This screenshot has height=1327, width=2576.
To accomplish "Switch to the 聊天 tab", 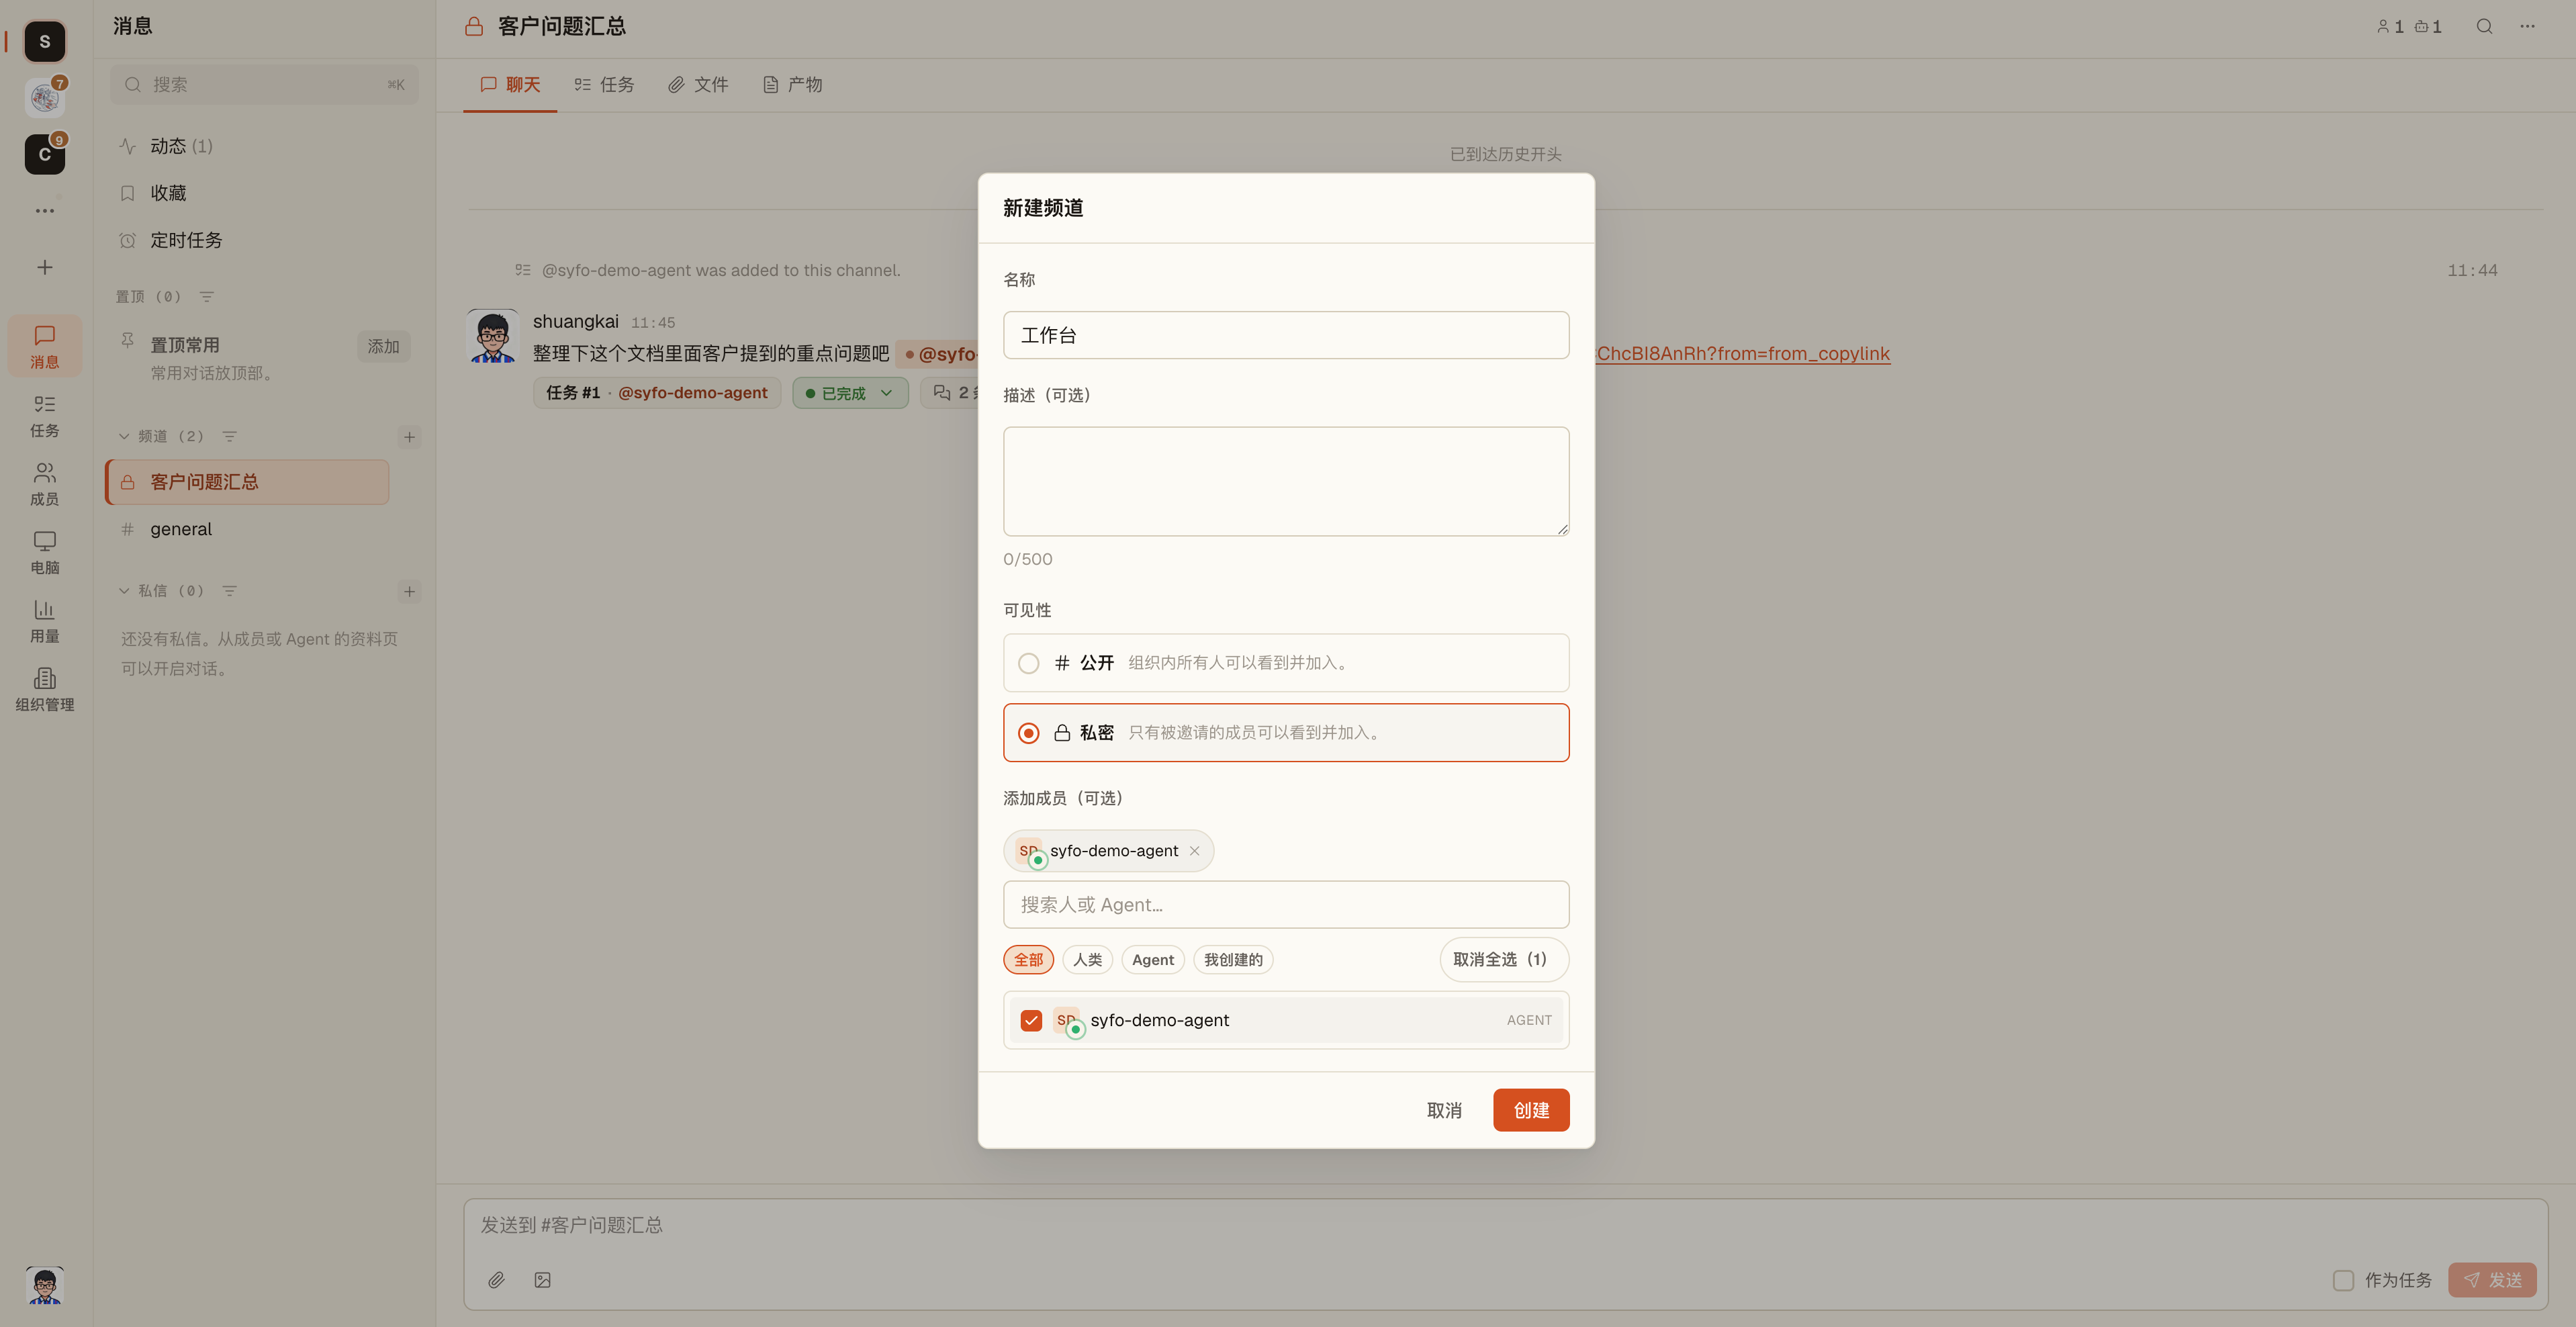I will pyautogui.click(x=510, y=85).
